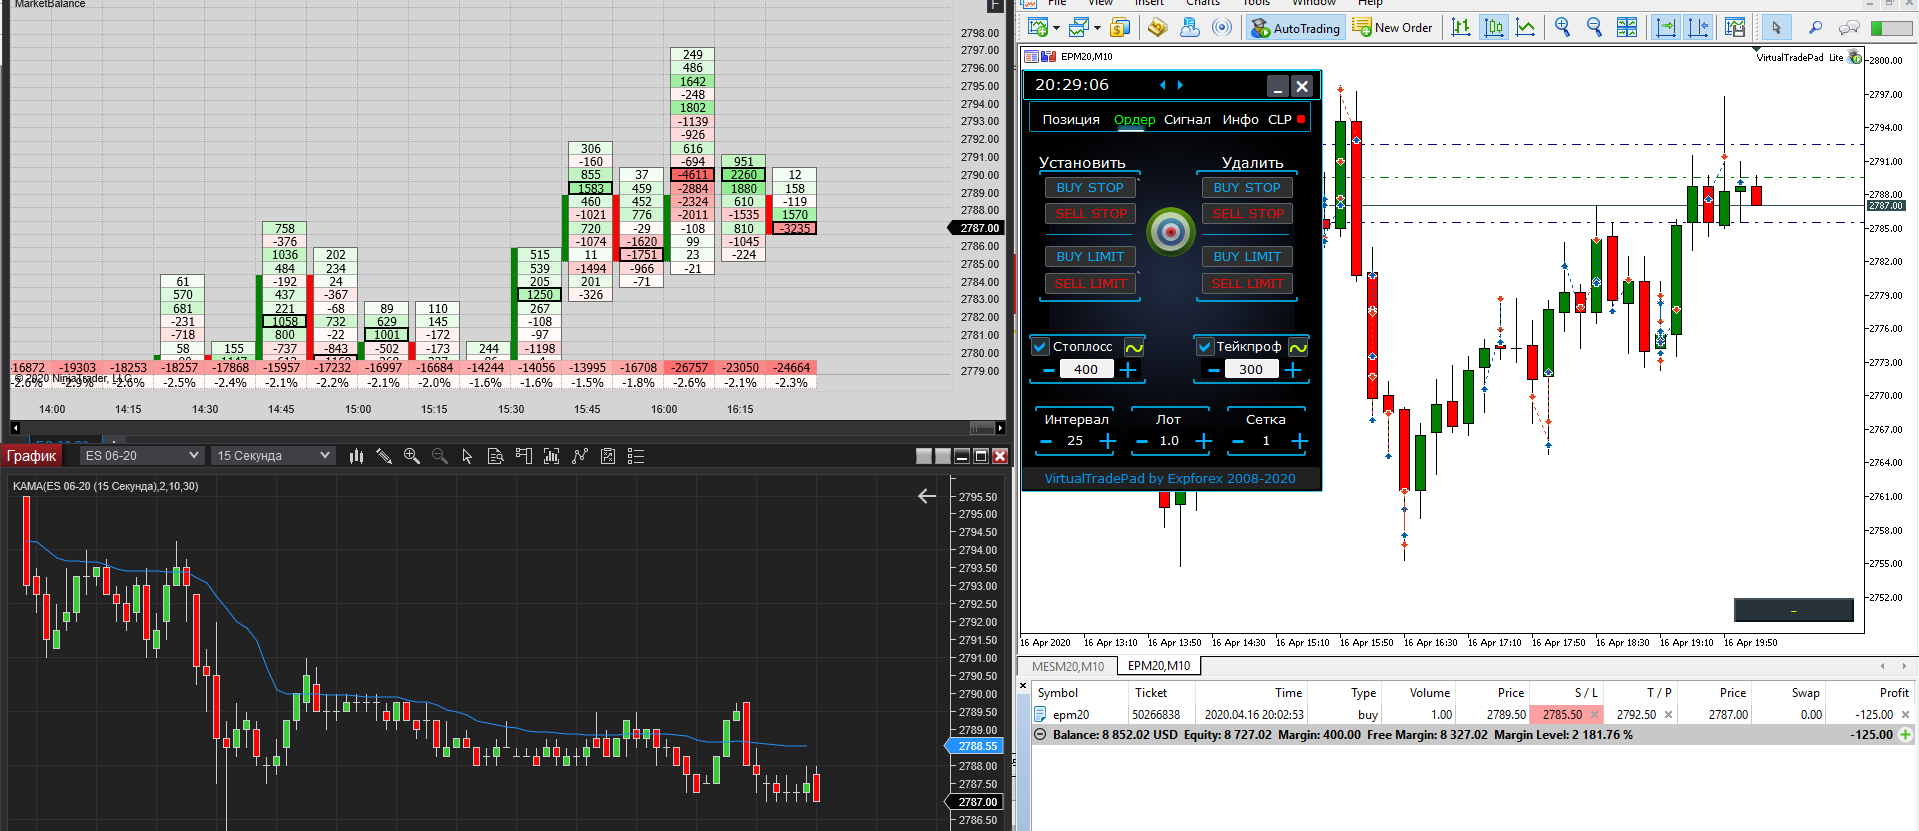Switch MetaTrader chart to bar chart
Image resolution: width=1919 pixels, height=831 pixels.
pos(1461,28)
